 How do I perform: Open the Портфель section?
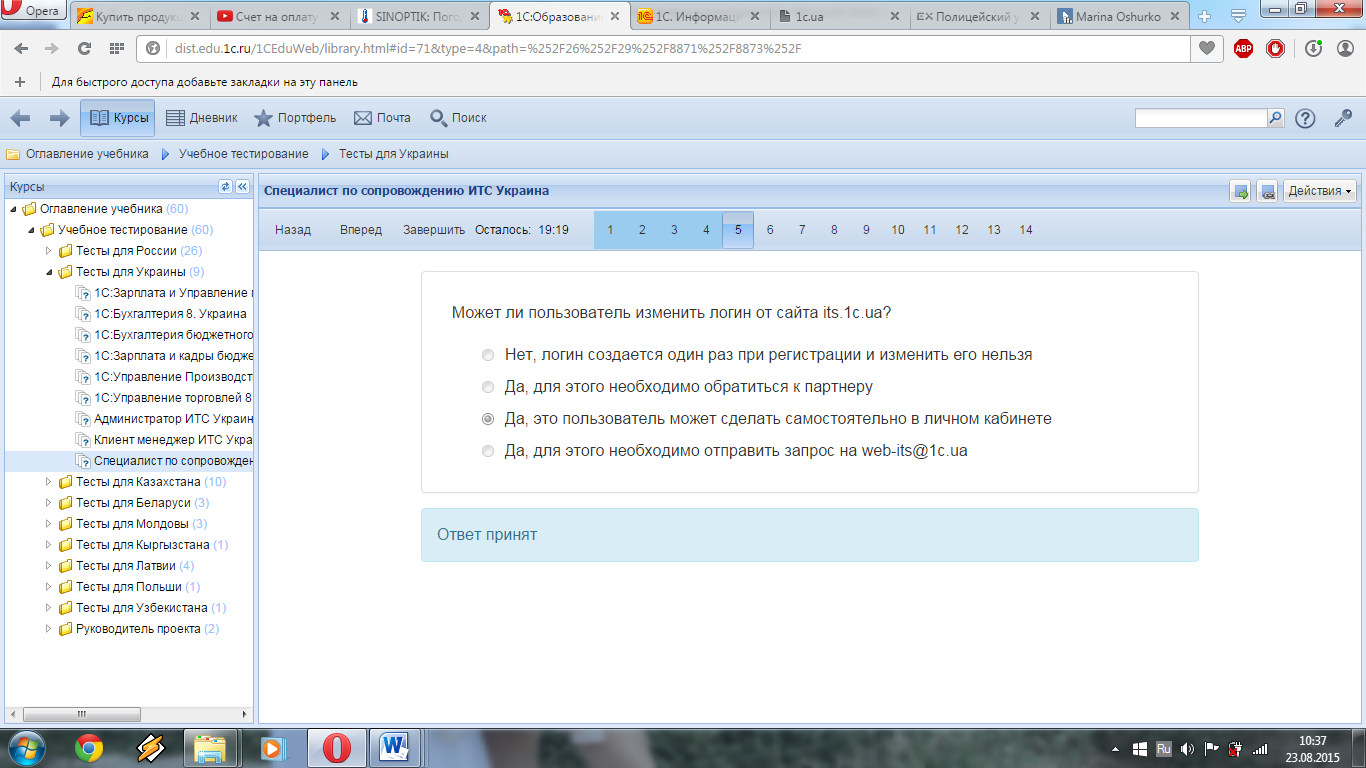click(294, 118)
